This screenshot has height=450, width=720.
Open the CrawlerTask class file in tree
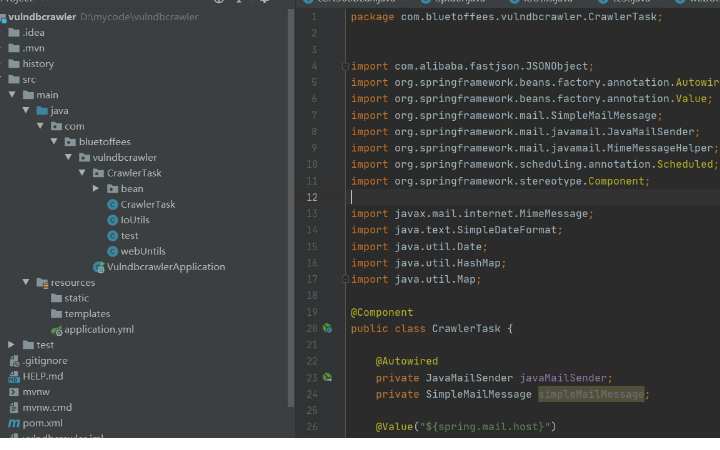(x=147, y=204)
